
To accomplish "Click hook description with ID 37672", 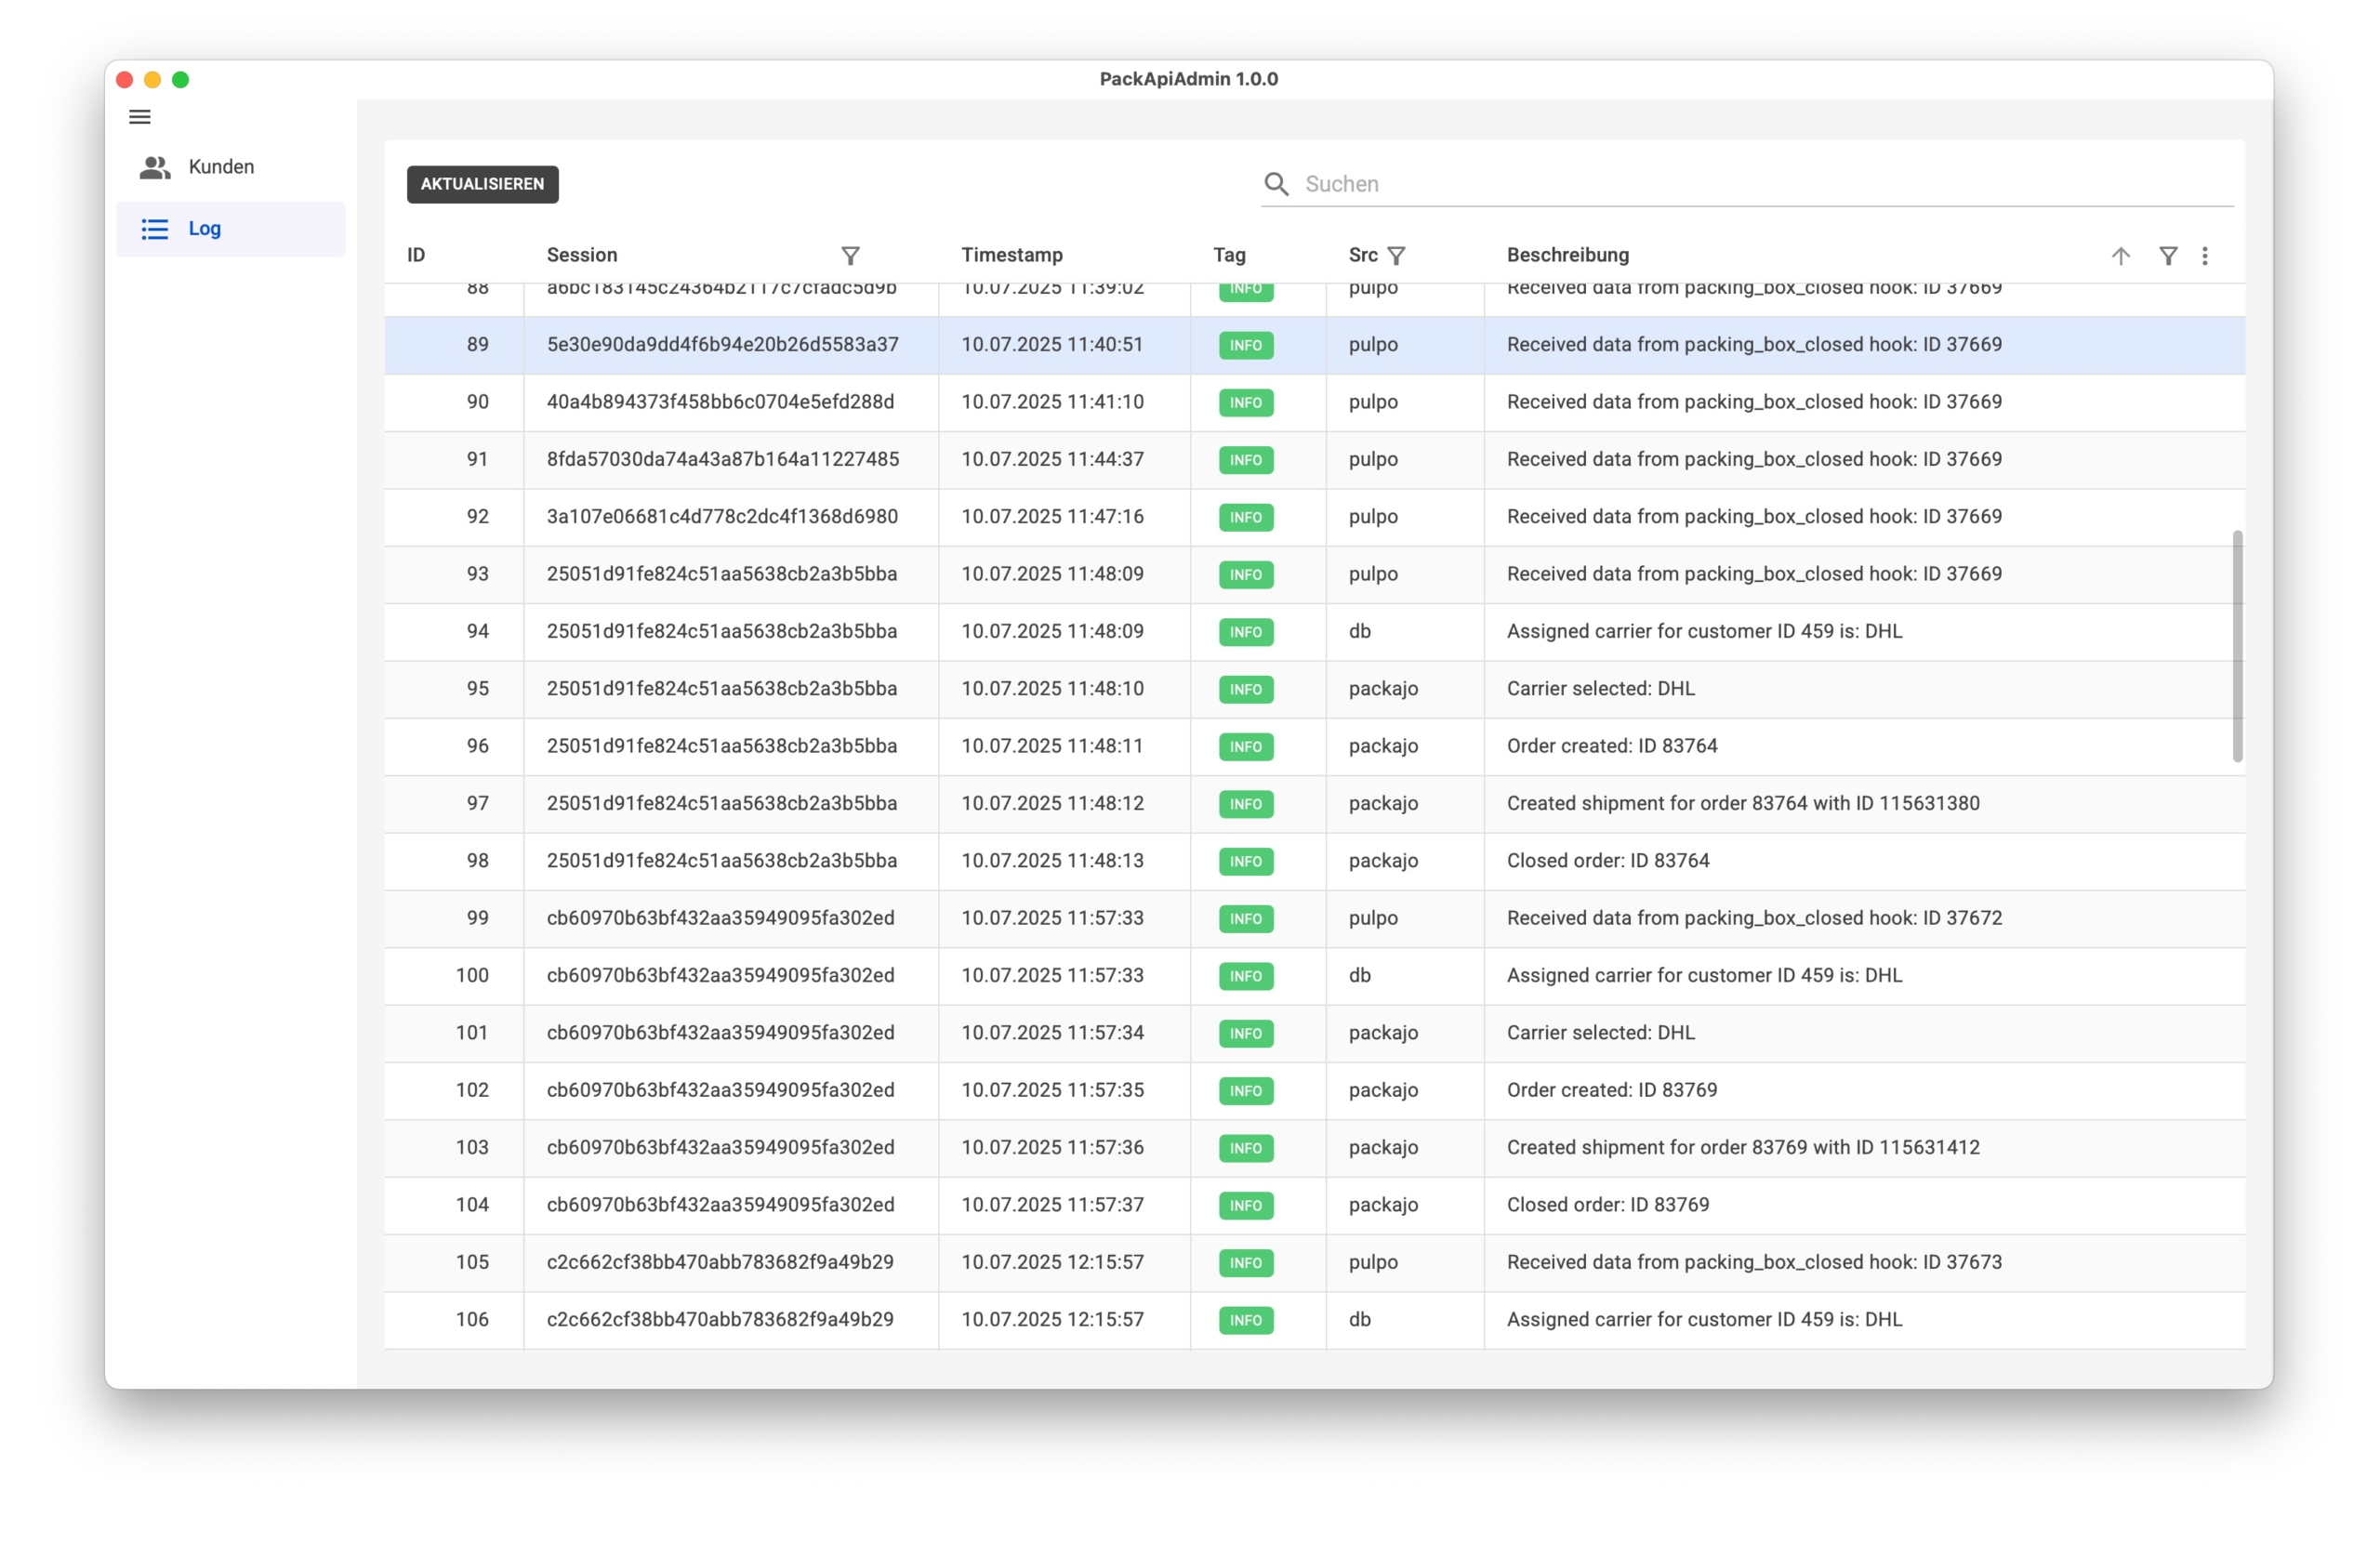I will [1754, 918].
